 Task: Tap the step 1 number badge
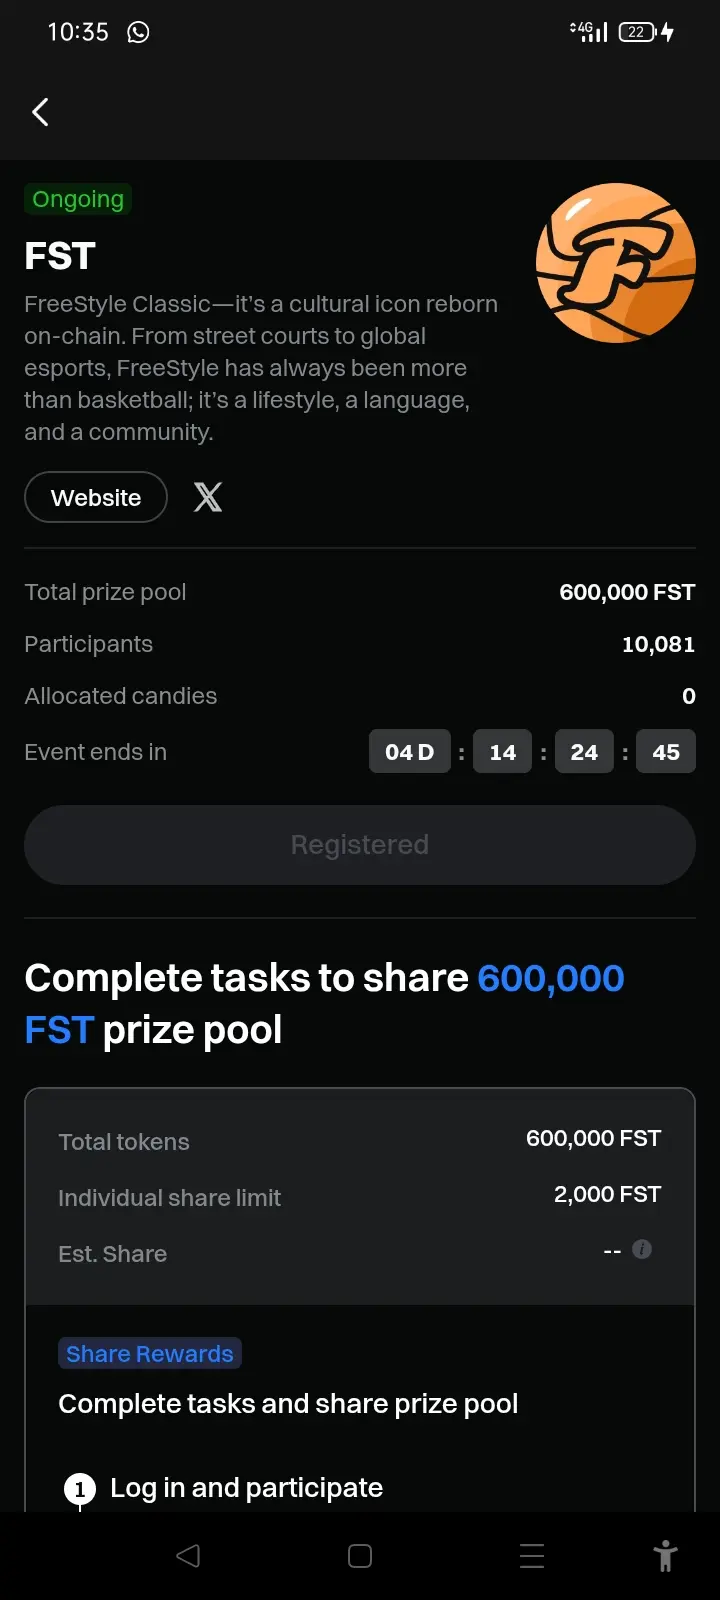click(x=80, y=1489)
